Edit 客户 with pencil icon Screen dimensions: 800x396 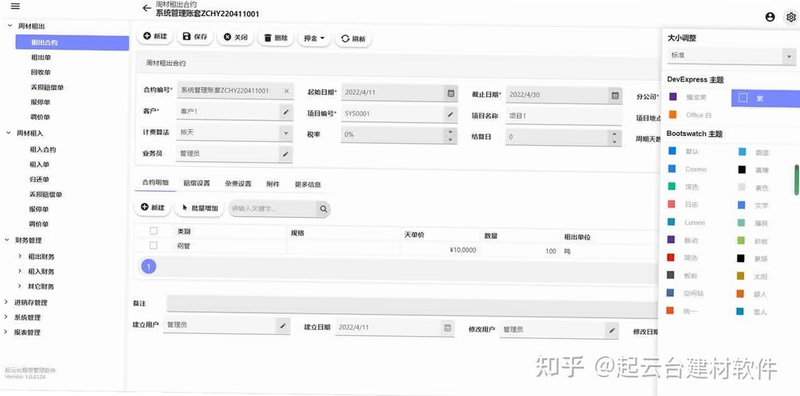(x=286, y=111)
